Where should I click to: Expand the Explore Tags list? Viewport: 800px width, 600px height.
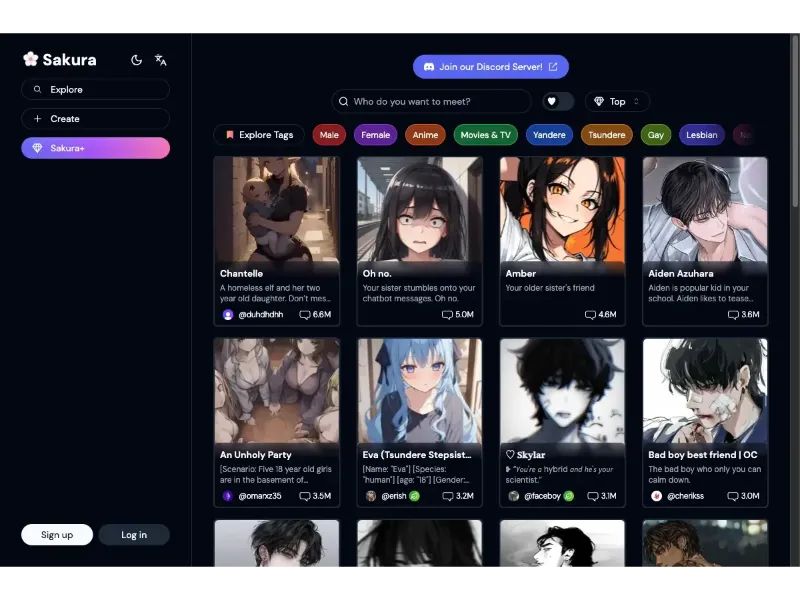pyautogui.click(x=259, y=135)
